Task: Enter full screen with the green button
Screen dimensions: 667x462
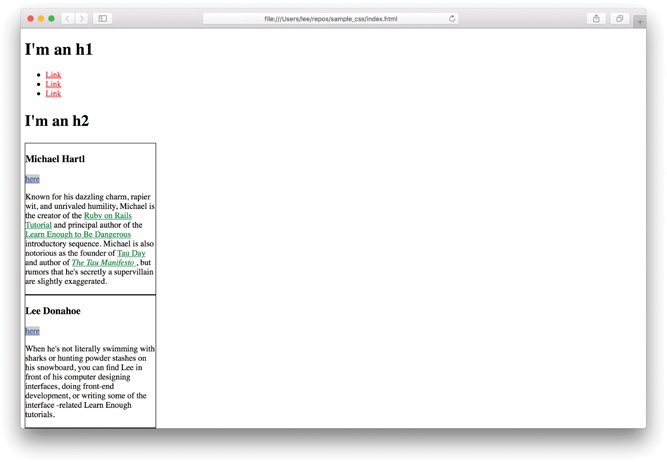Action: [52, 19]
